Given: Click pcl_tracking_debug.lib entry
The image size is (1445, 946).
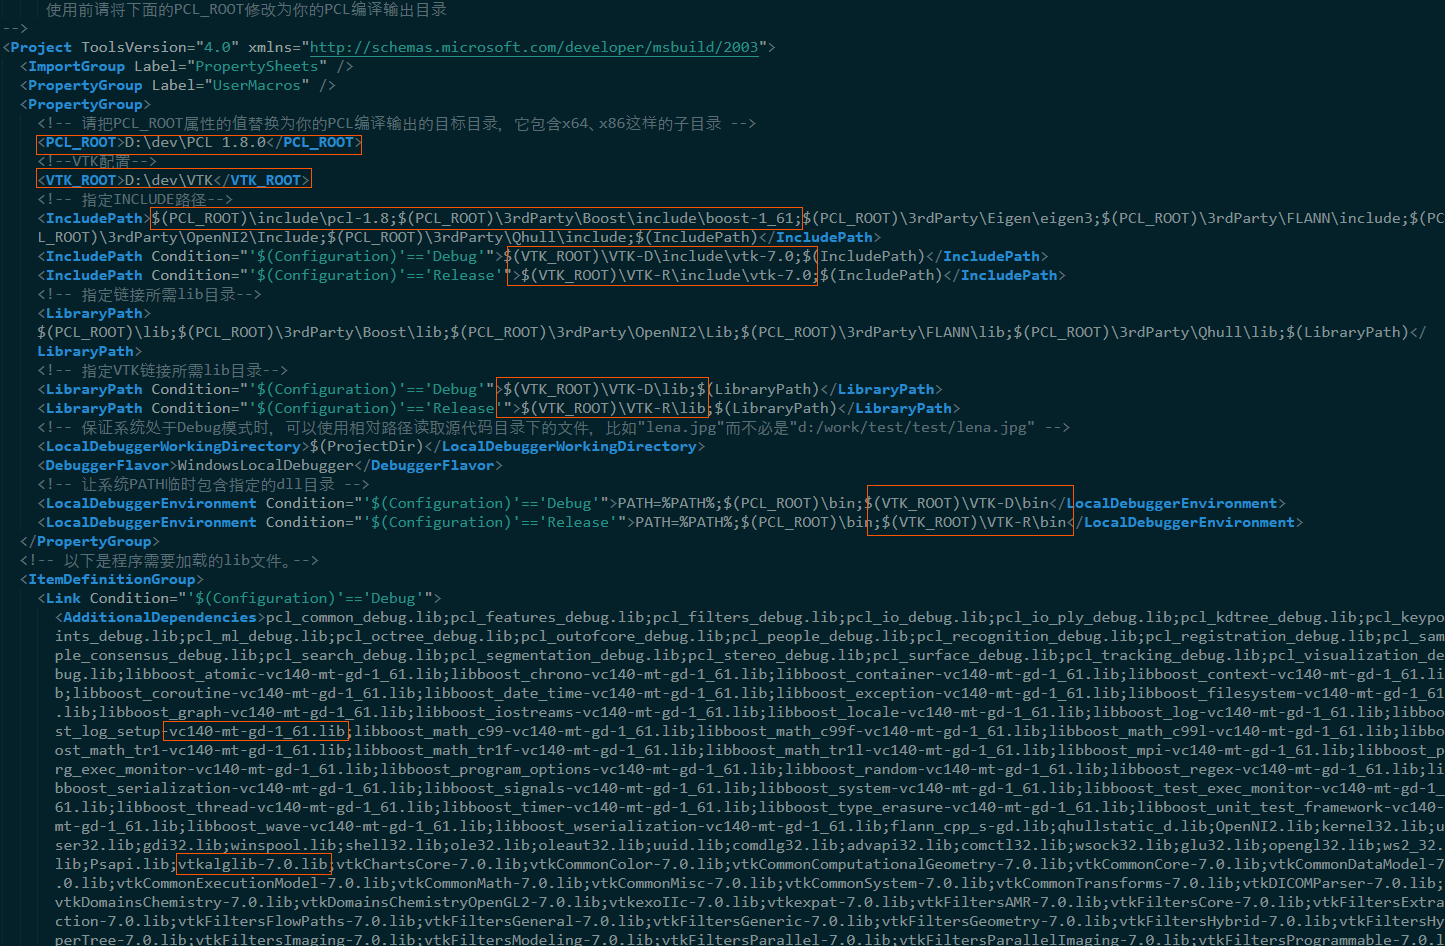Looking at the screenshot, I should [1162, 655].
